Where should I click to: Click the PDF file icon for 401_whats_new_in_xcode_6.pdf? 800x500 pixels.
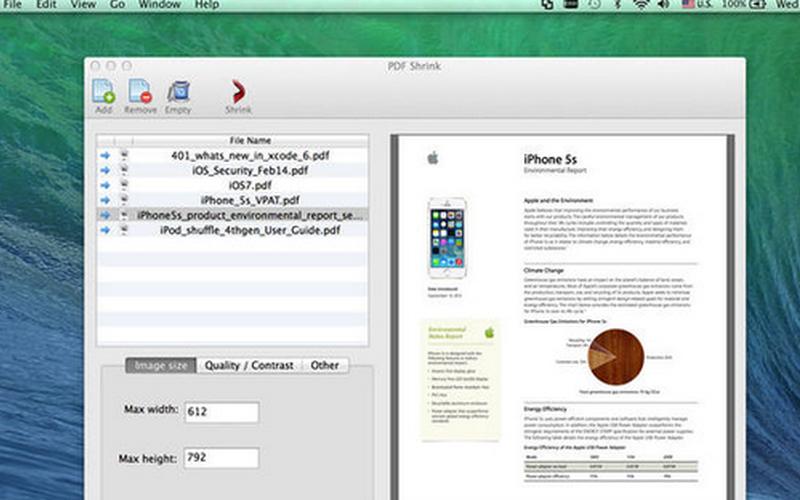(124, 155)
